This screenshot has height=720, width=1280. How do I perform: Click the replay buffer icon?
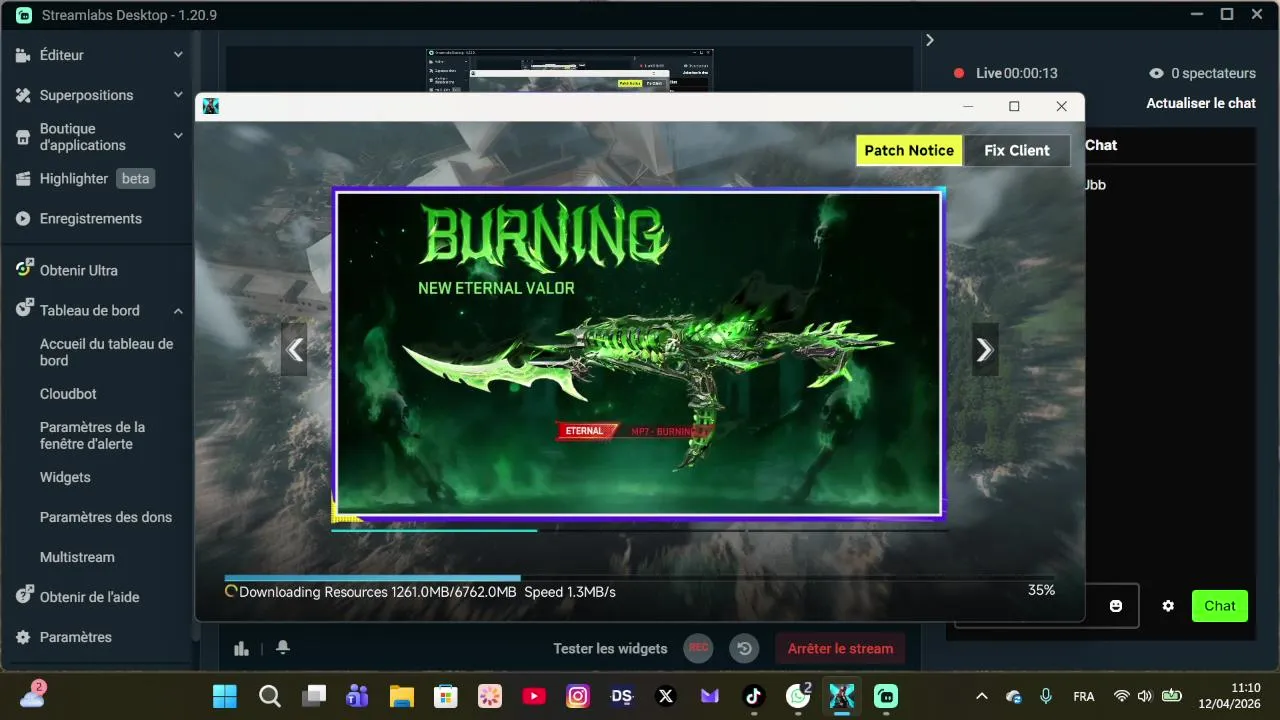point(744,648)
